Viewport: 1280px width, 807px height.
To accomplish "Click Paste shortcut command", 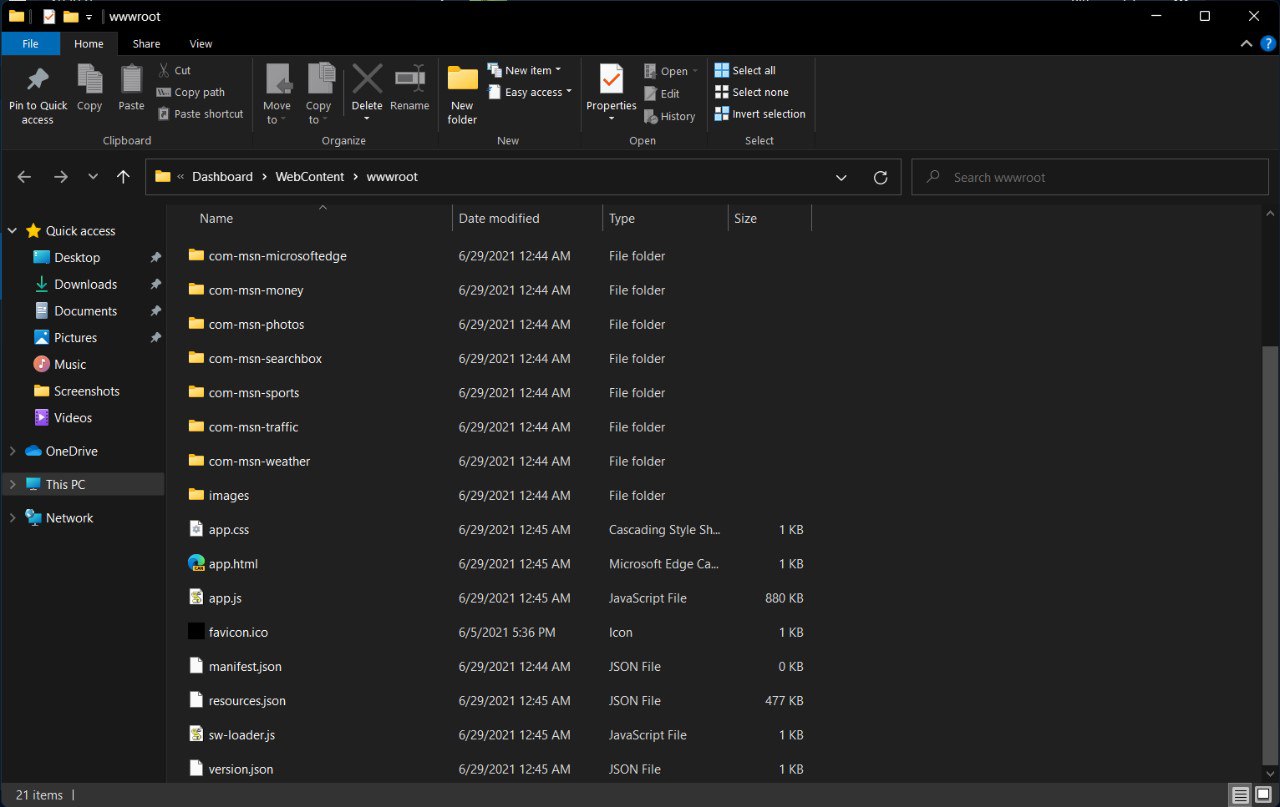I will click(200, 114).
